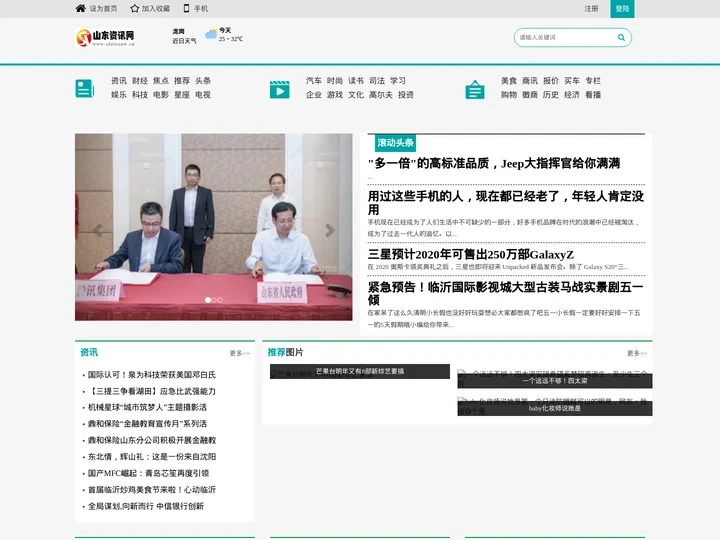
Task: Open news item 国际认可！泉为科技荣获美国邓白氏
Action: tap(152, 375)
